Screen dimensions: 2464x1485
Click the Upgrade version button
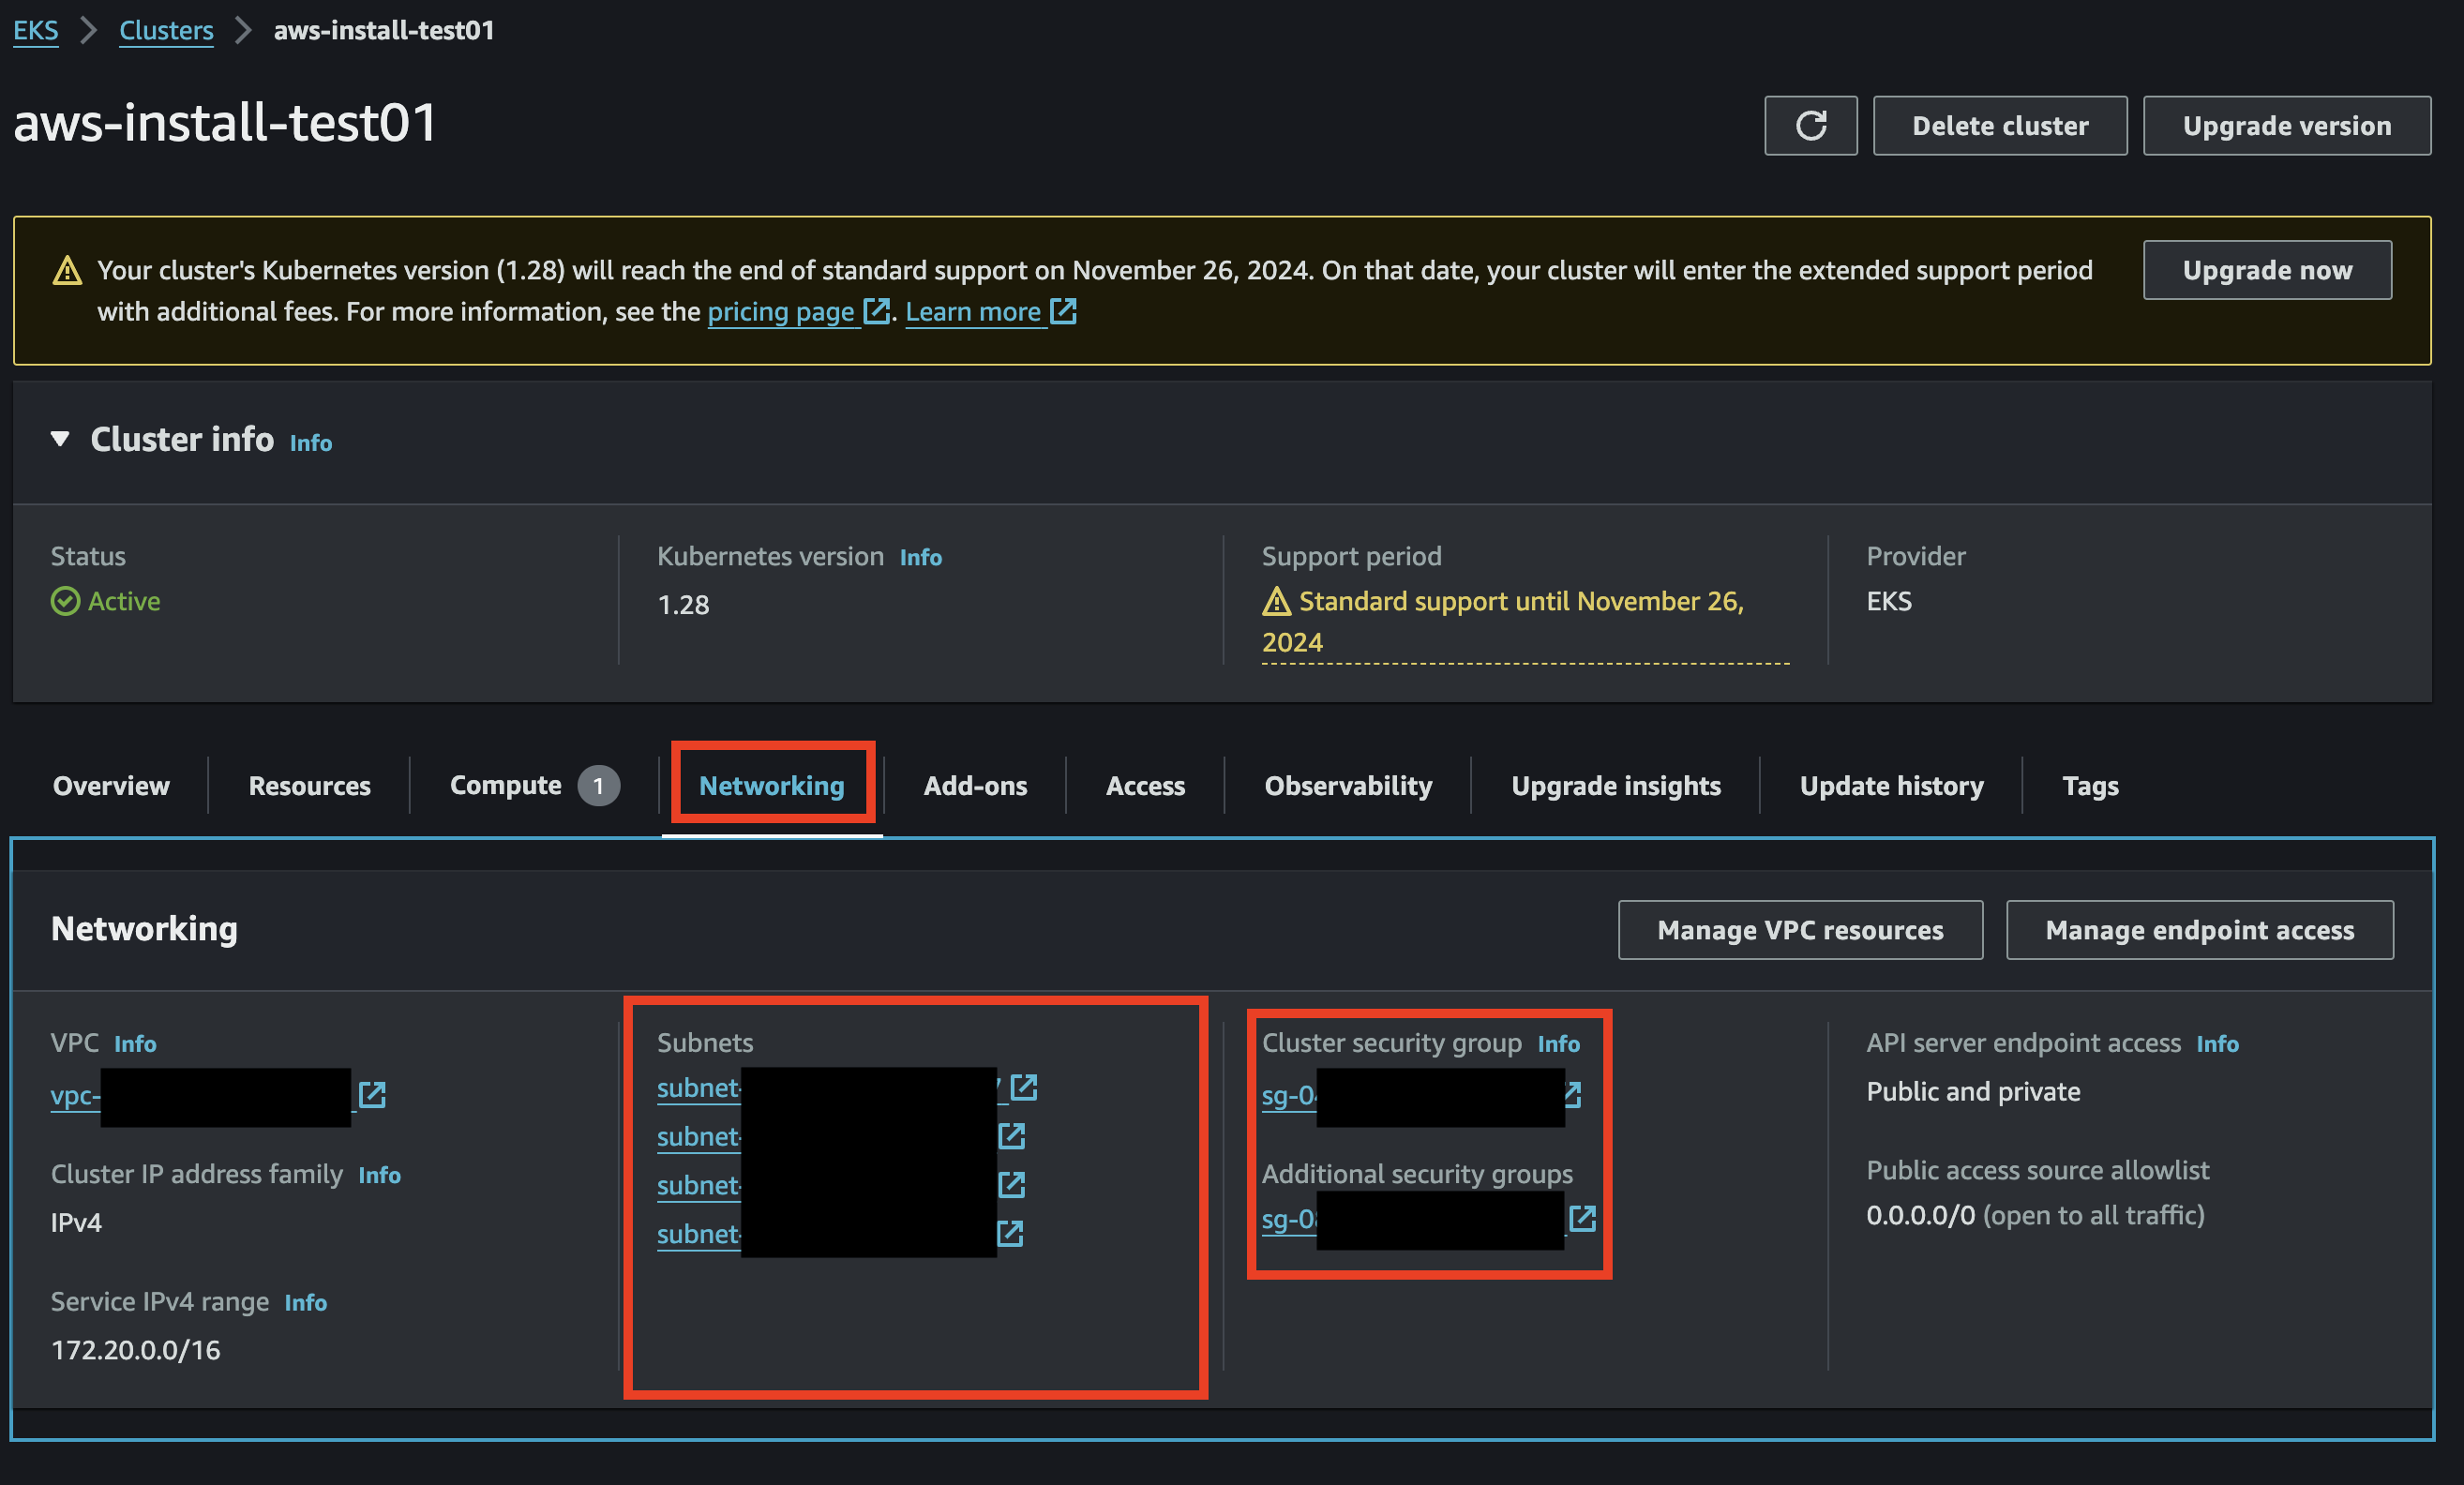click(x=2286, y=125)
